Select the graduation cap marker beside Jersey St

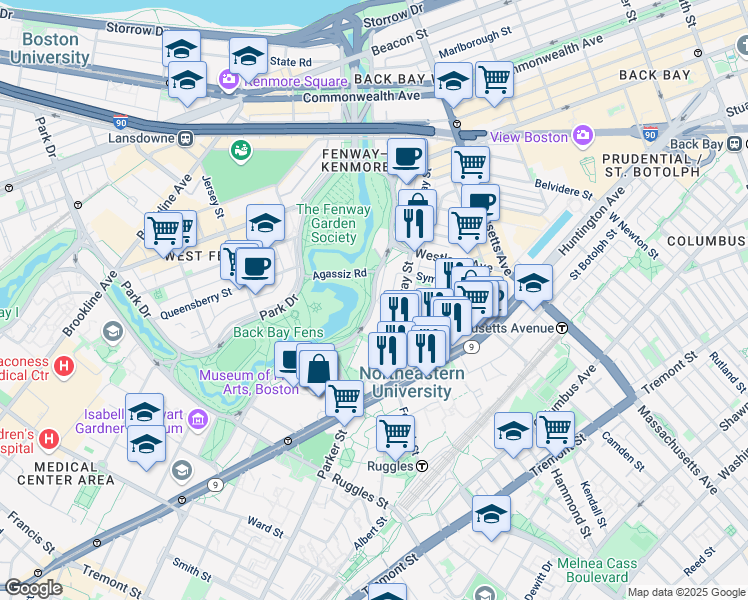(266, 227)
